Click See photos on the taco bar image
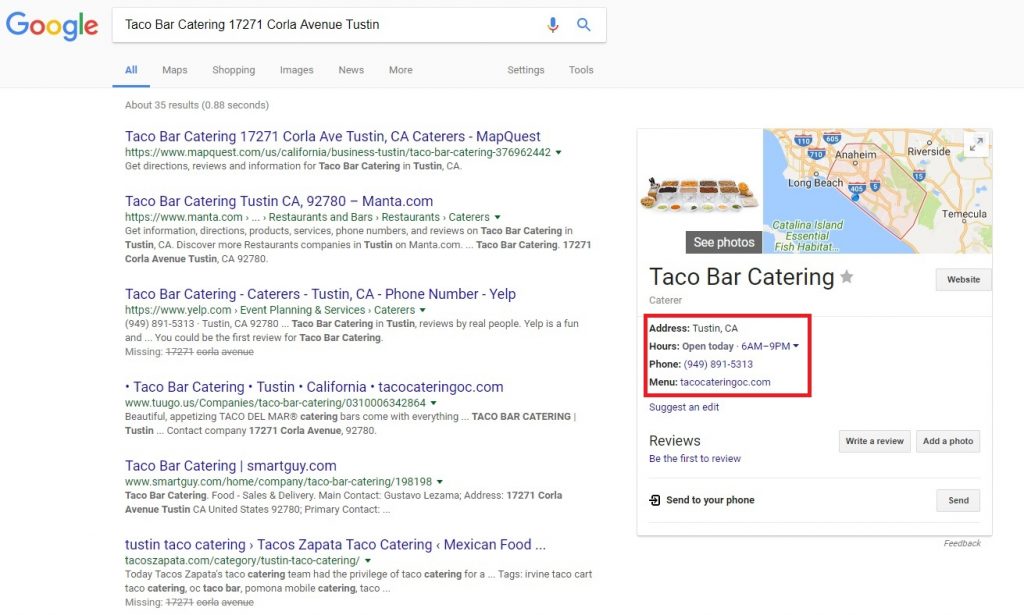The image size is (1024, 615). 724,242
